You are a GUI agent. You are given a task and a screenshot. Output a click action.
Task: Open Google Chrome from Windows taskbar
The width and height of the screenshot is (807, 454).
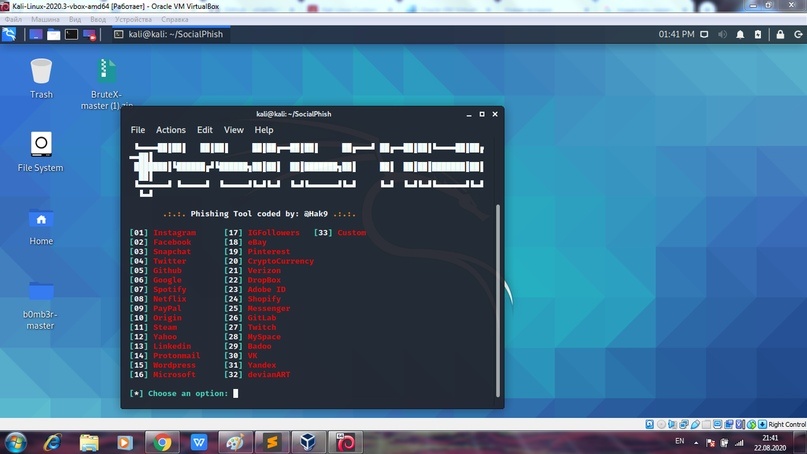click(163, 443)
